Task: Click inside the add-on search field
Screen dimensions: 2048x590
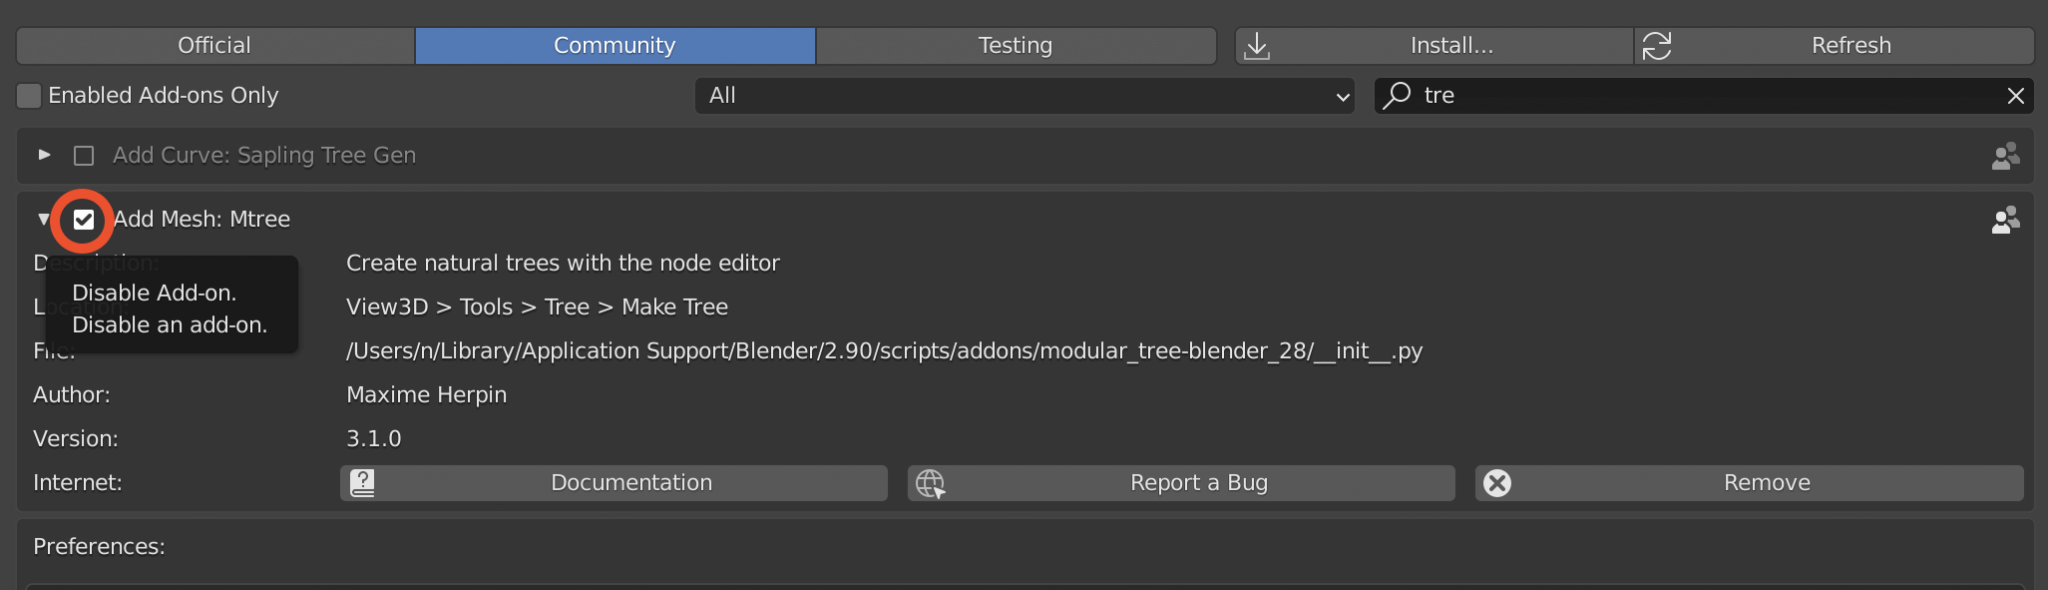Action: point(1700,95)
